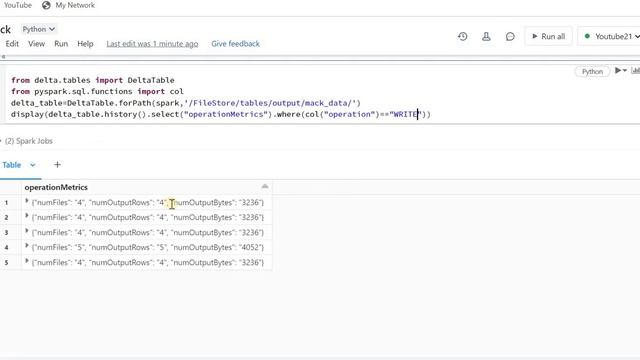Expand the row 1 operationMetrics JSON
This screenshot has width=640, height=360.
click(27, 201)
